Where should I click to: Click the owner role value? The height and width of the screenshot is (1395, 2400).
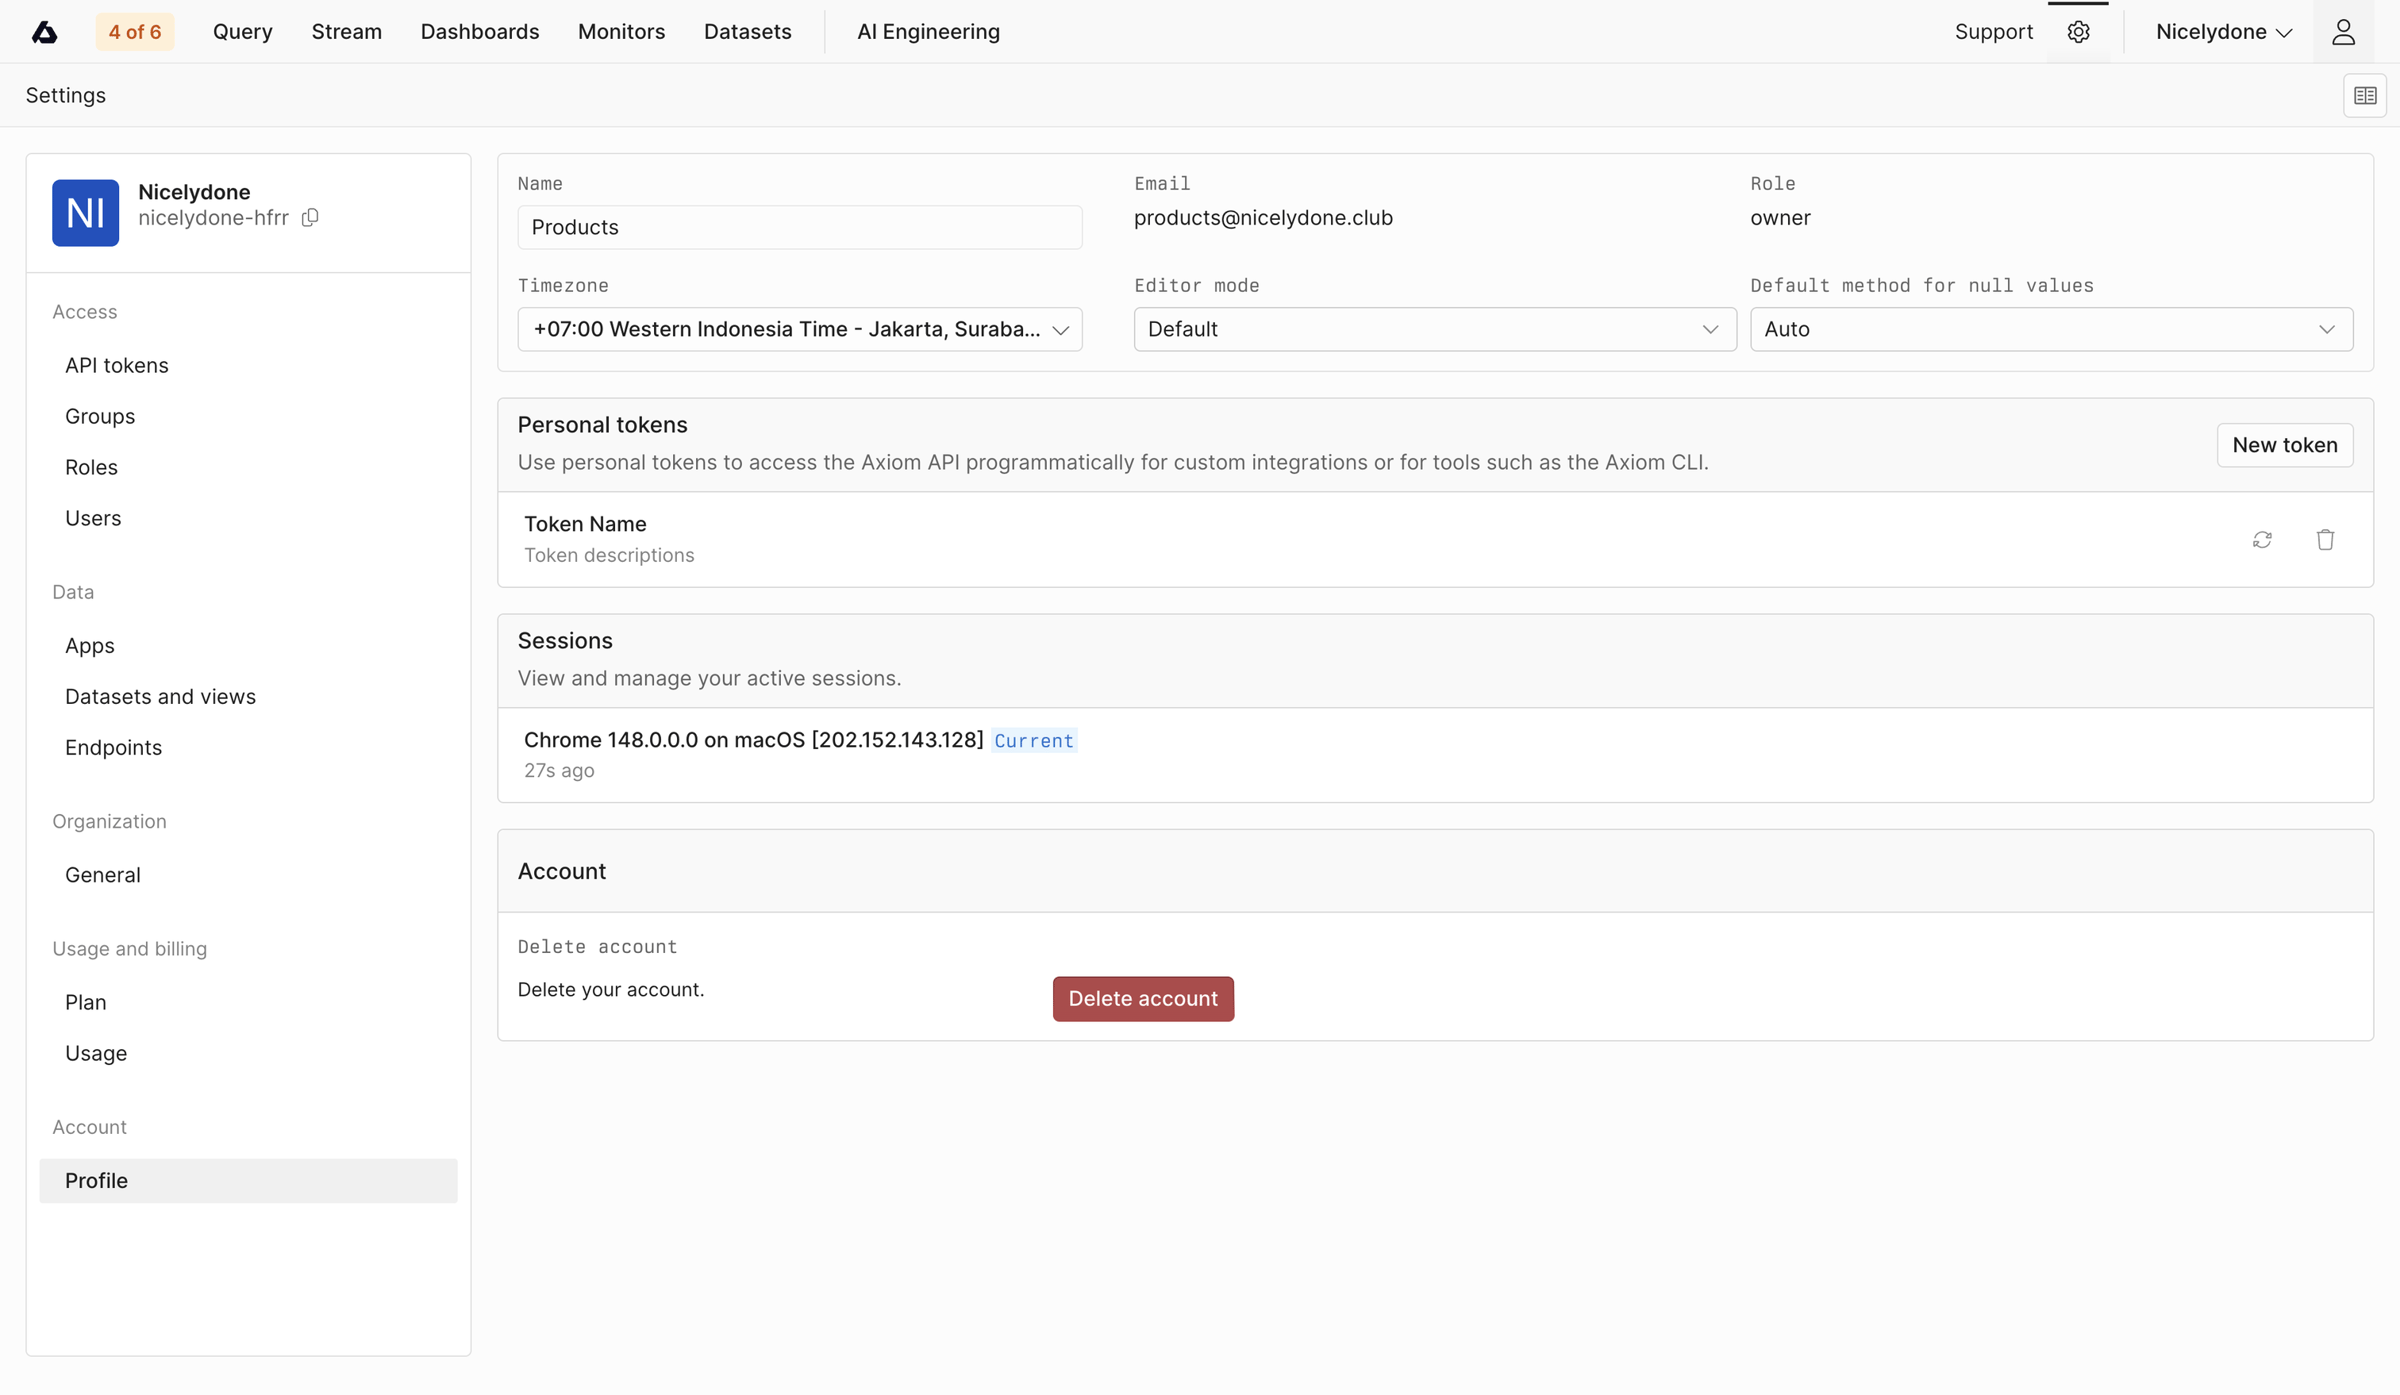click(1780, 218)
